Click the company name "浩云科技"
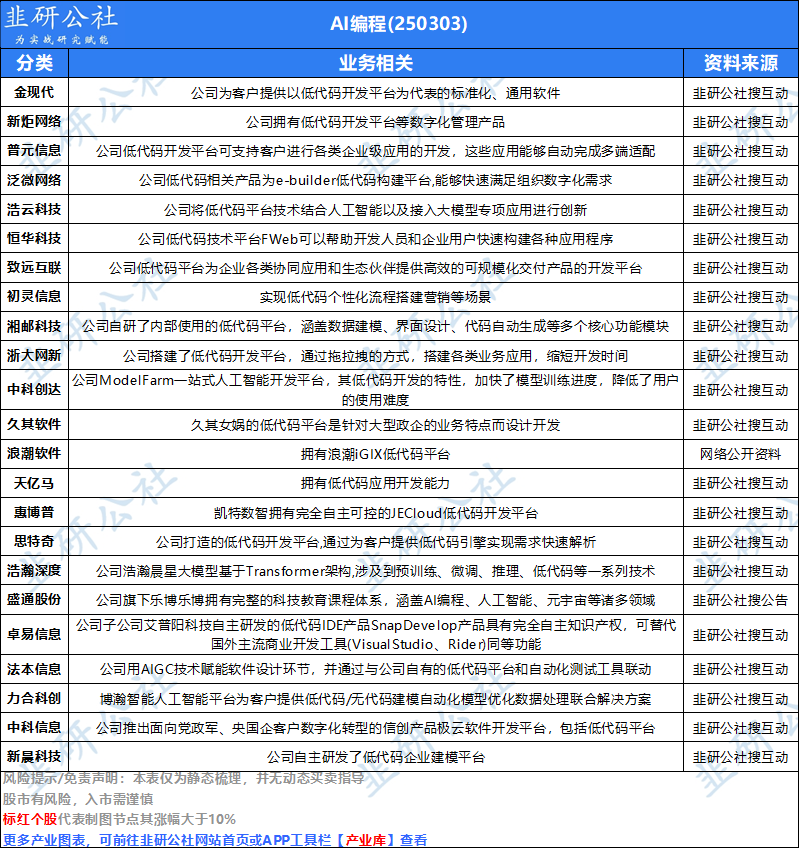Screen dimensions: 800x849 [x=34, y=210]
